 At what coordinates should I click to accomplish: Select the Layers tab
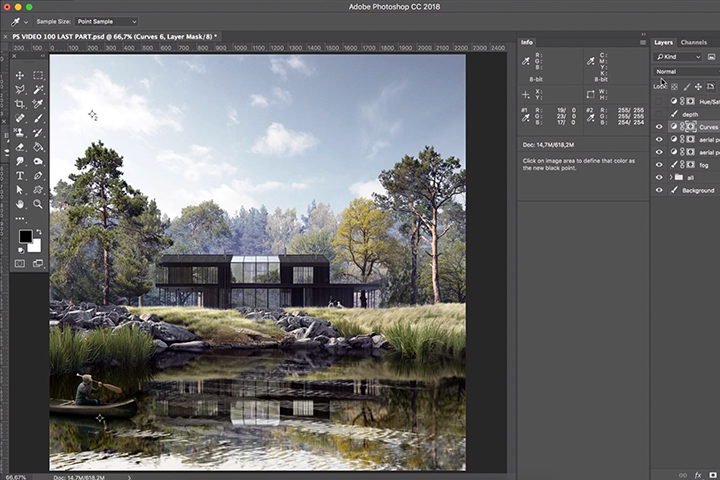[x=664, y=42]
